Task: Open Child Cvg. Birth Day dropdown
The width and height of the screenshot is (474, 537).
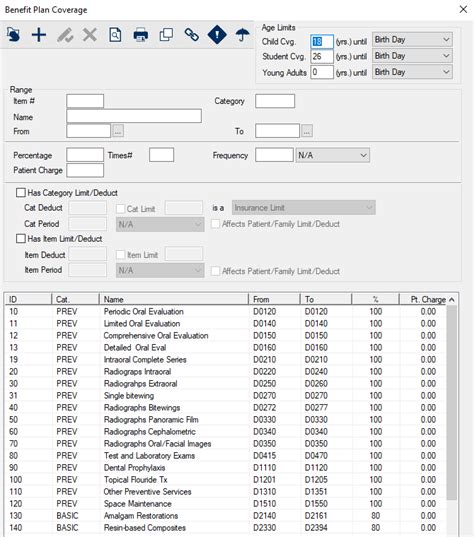Action: click(x=412, y=40)
